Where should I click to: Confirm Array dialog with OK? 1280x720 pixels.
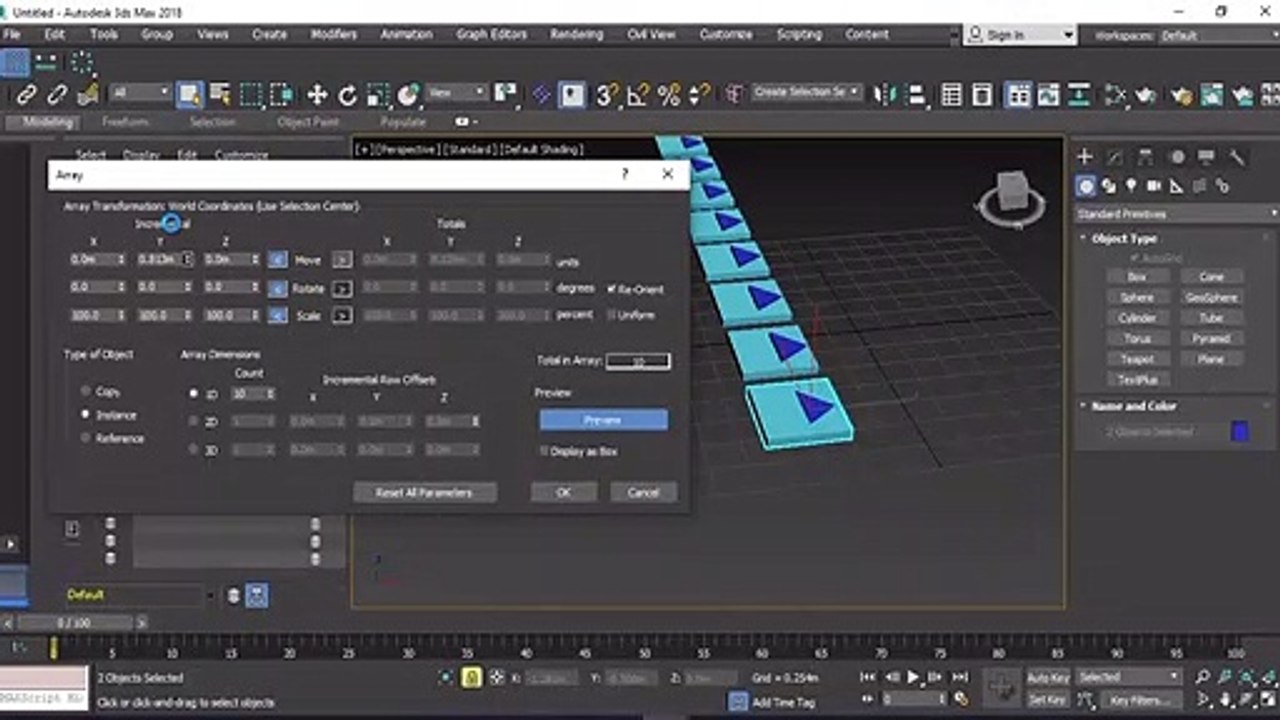point(563,492)
